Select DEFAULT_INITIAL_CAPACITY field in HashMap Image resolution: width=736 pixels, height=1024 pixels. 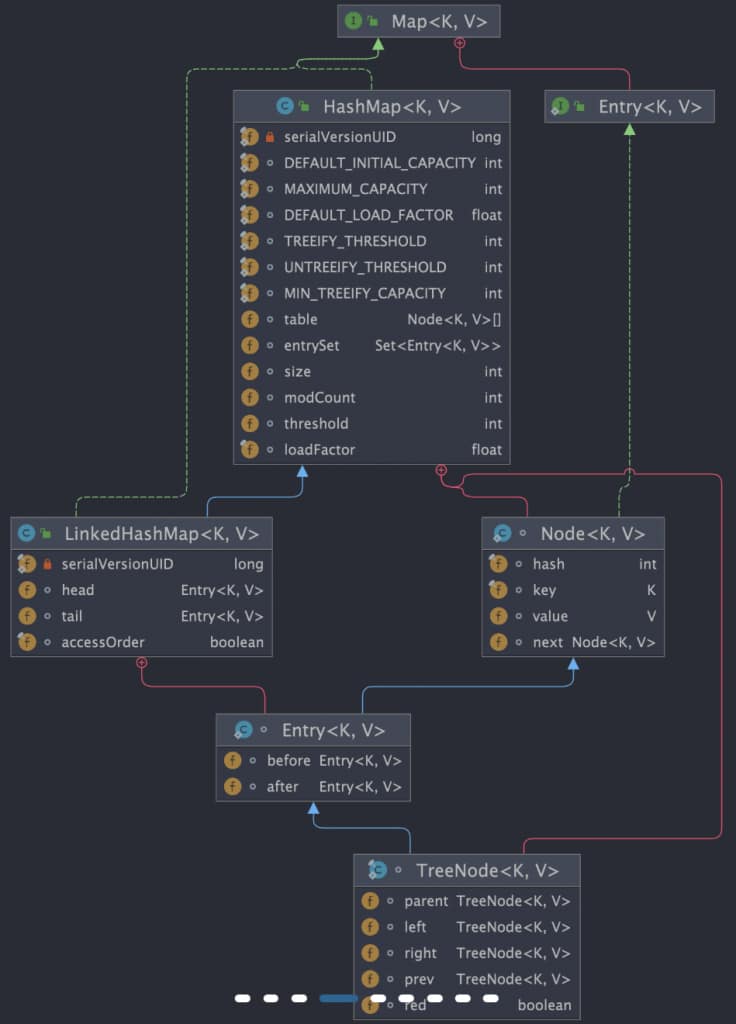(x=379, y=163)
